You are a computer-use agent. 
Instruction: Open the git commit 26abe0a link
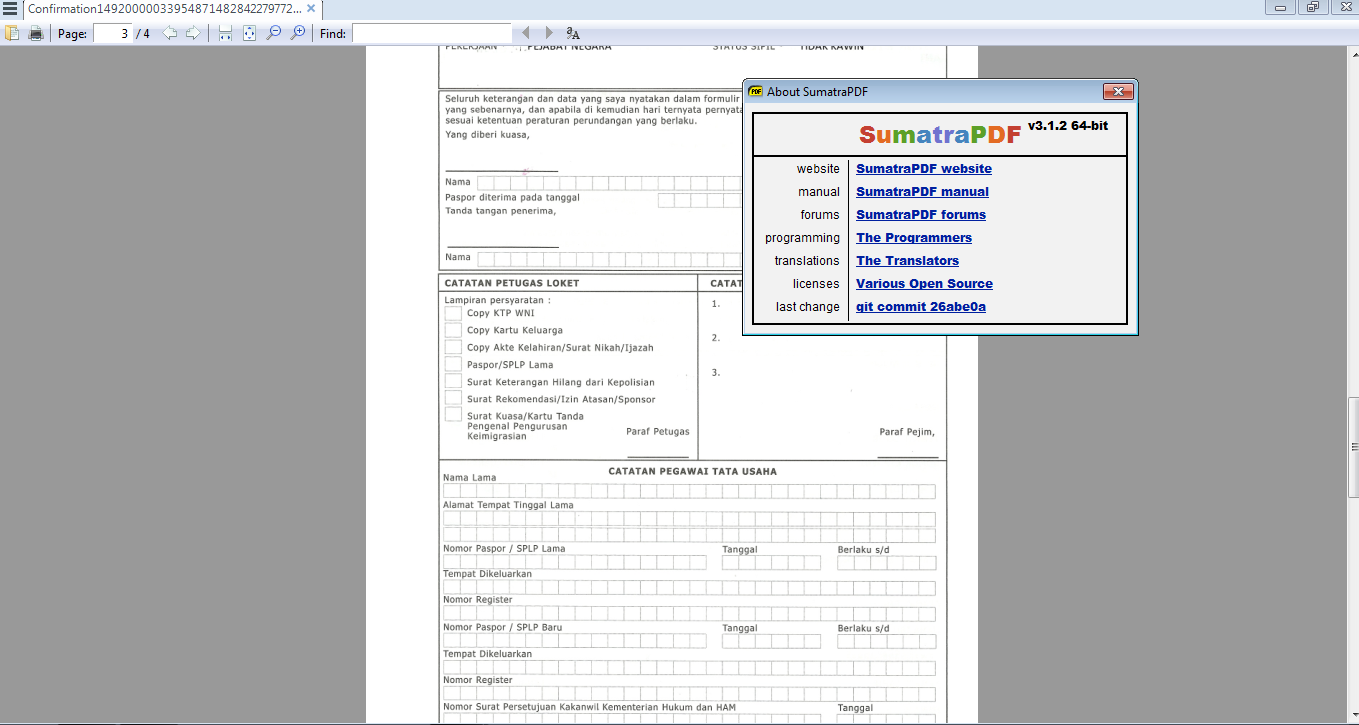tap(920, 307)
